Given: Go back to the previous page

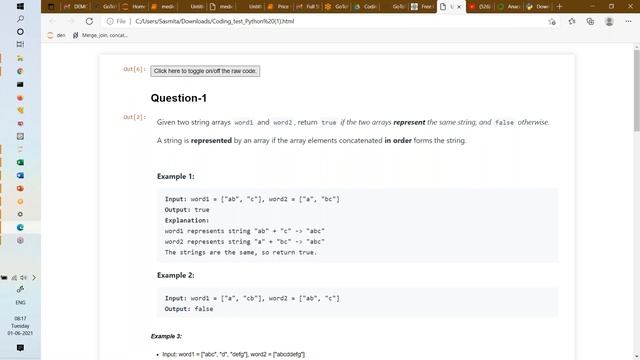Looking at the screenshot, I should point(52,21).
